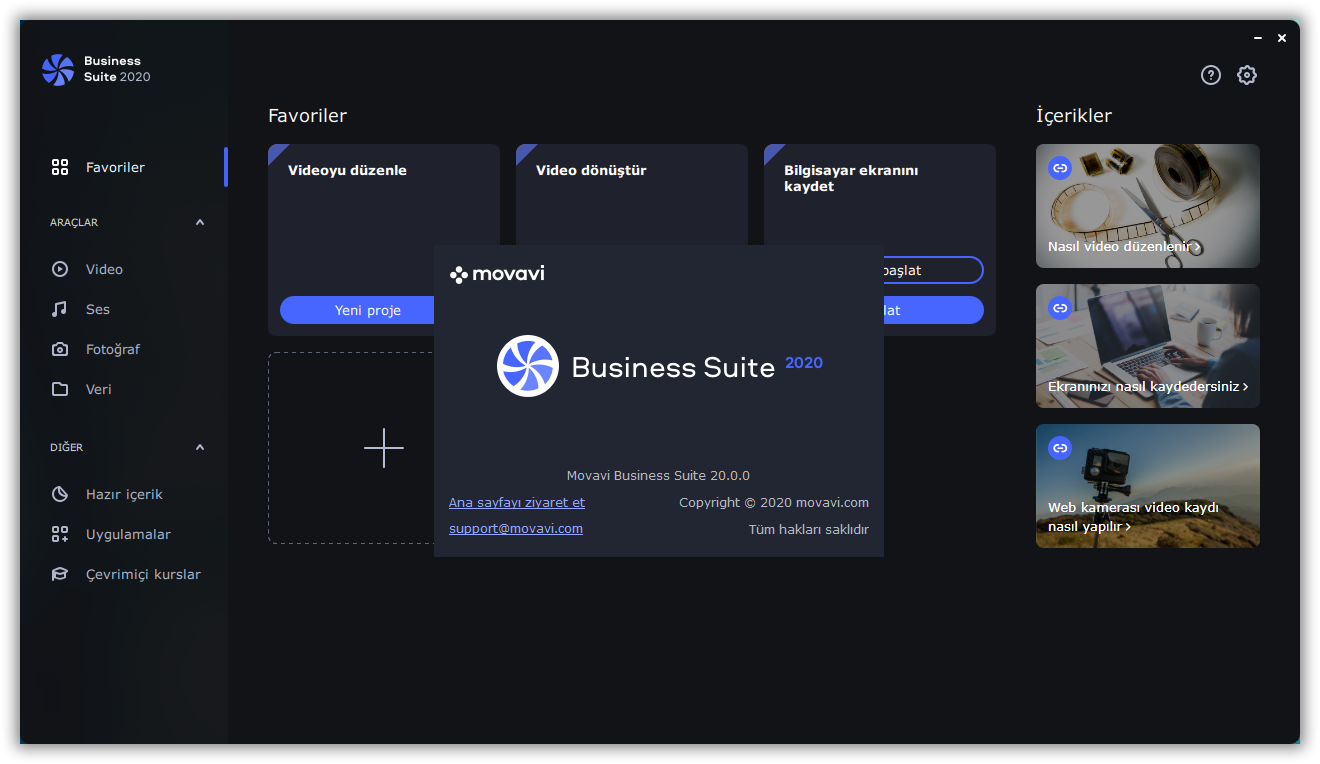Go to Uygulamalar
This screenshot has width=1320, height=764.
pos(124,534)
